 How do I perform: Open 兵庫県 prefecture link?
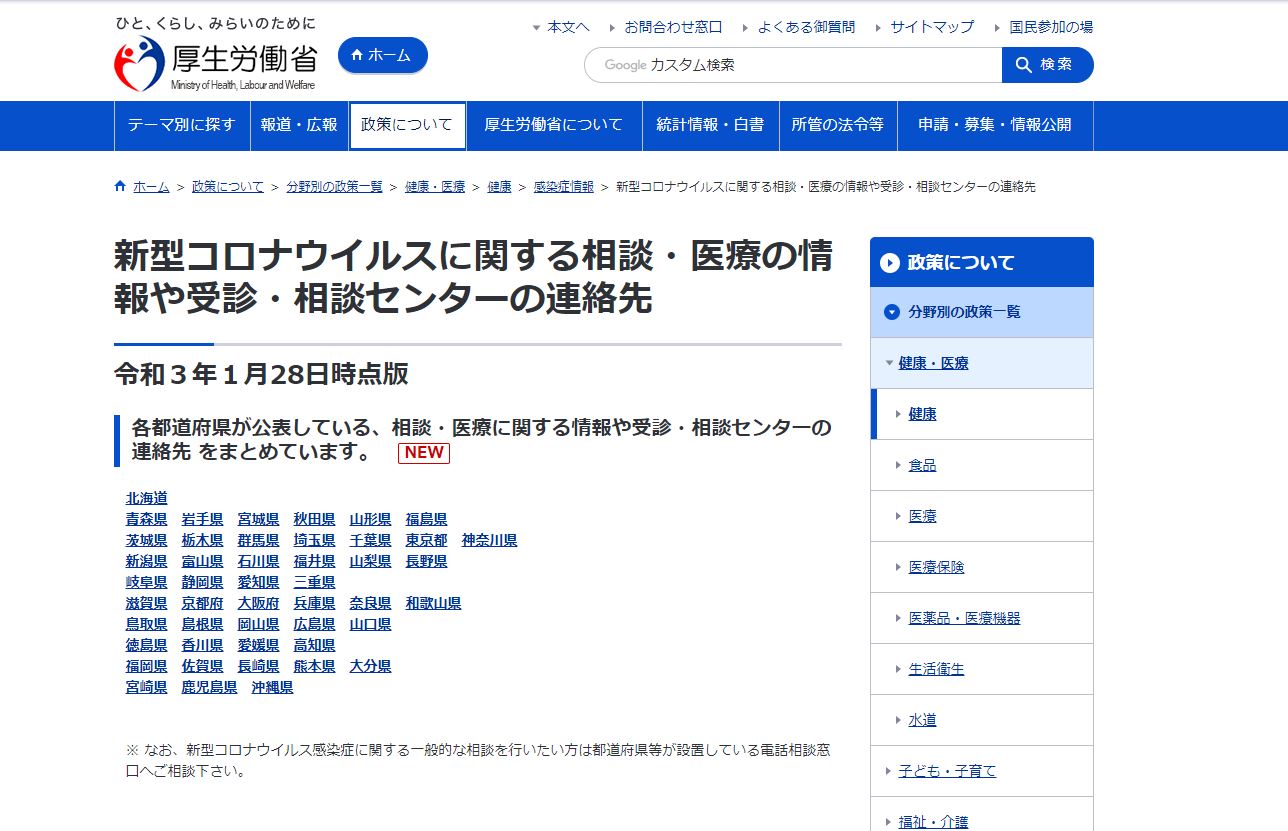[315, 603]
